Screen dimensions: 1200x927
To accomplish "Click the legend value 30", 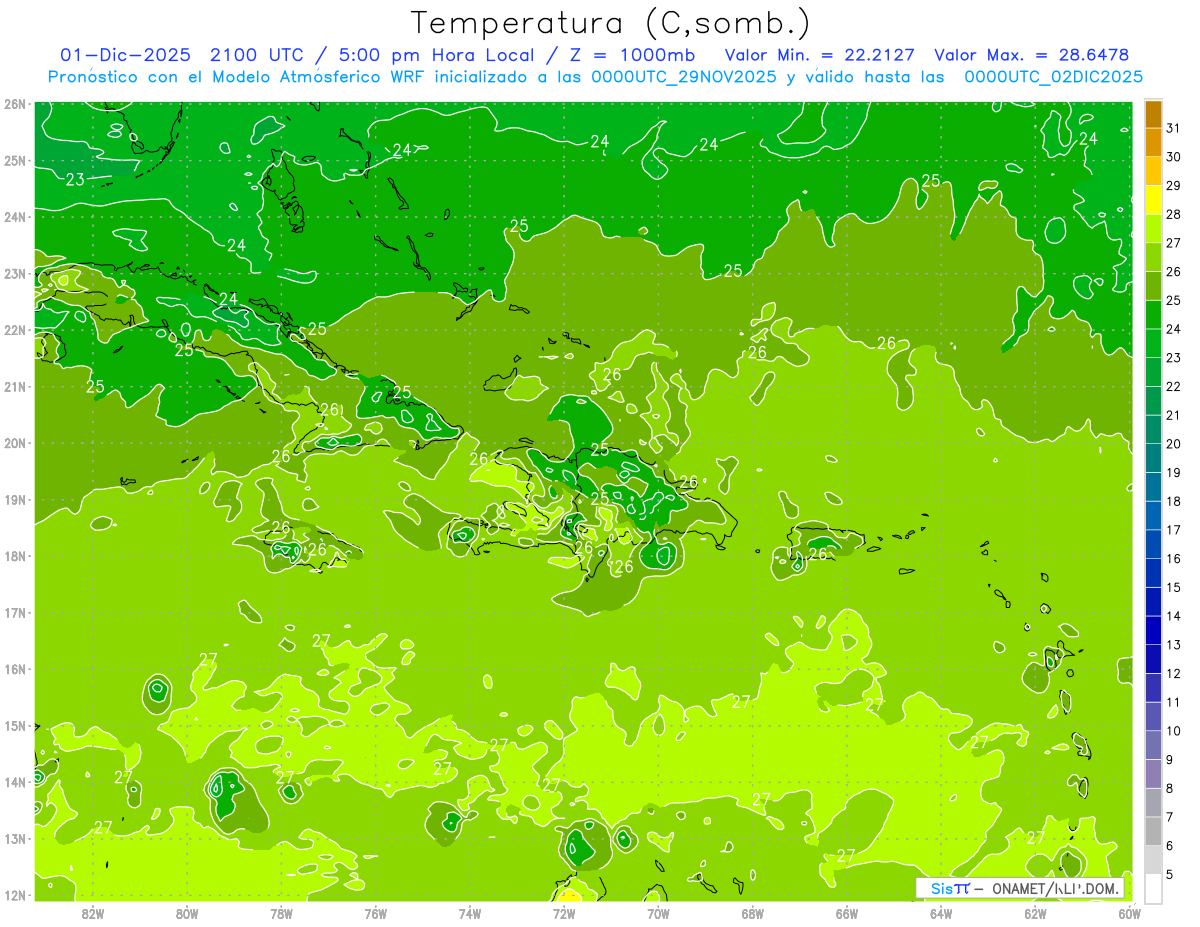I will click(x=1174, y=156).
